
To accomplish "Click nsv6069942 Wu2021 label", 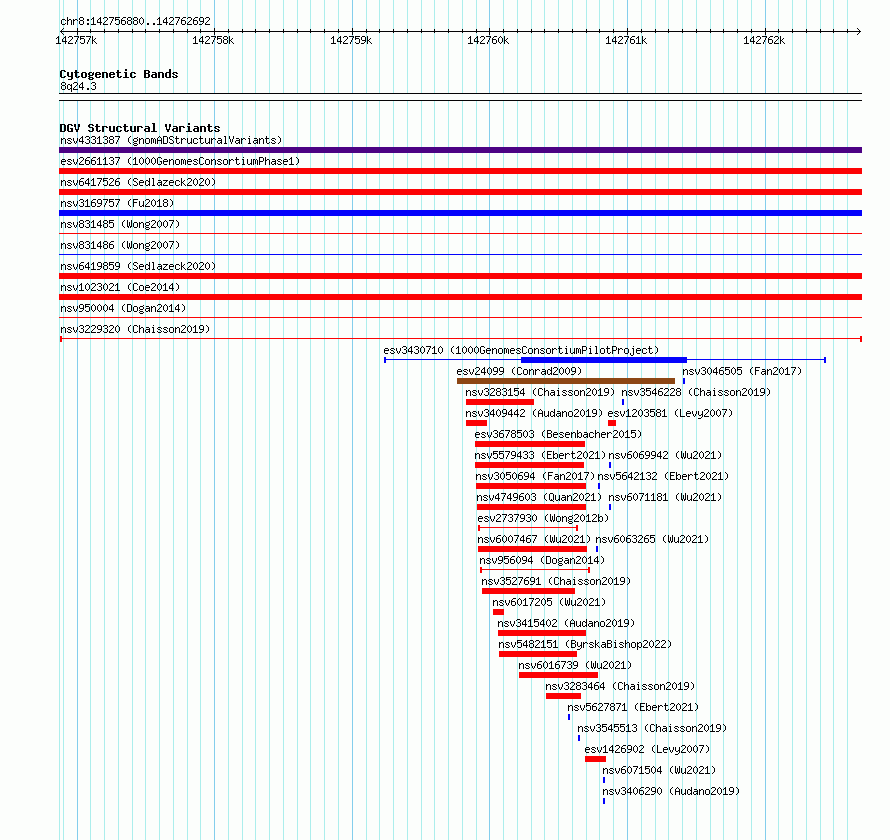I will pos(665,455).
